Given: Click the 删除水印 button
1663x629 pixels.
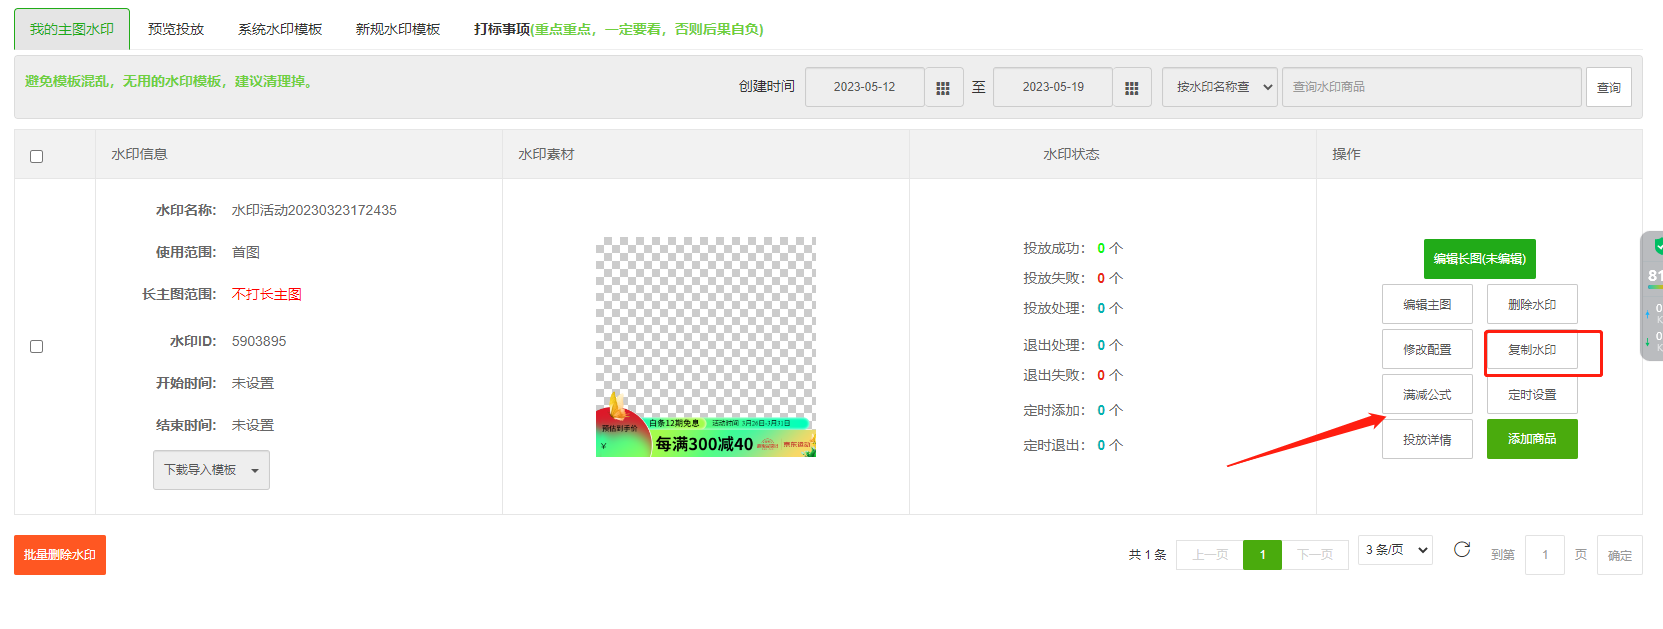Looking at the screenshot, I should [x=1531, y=305].
